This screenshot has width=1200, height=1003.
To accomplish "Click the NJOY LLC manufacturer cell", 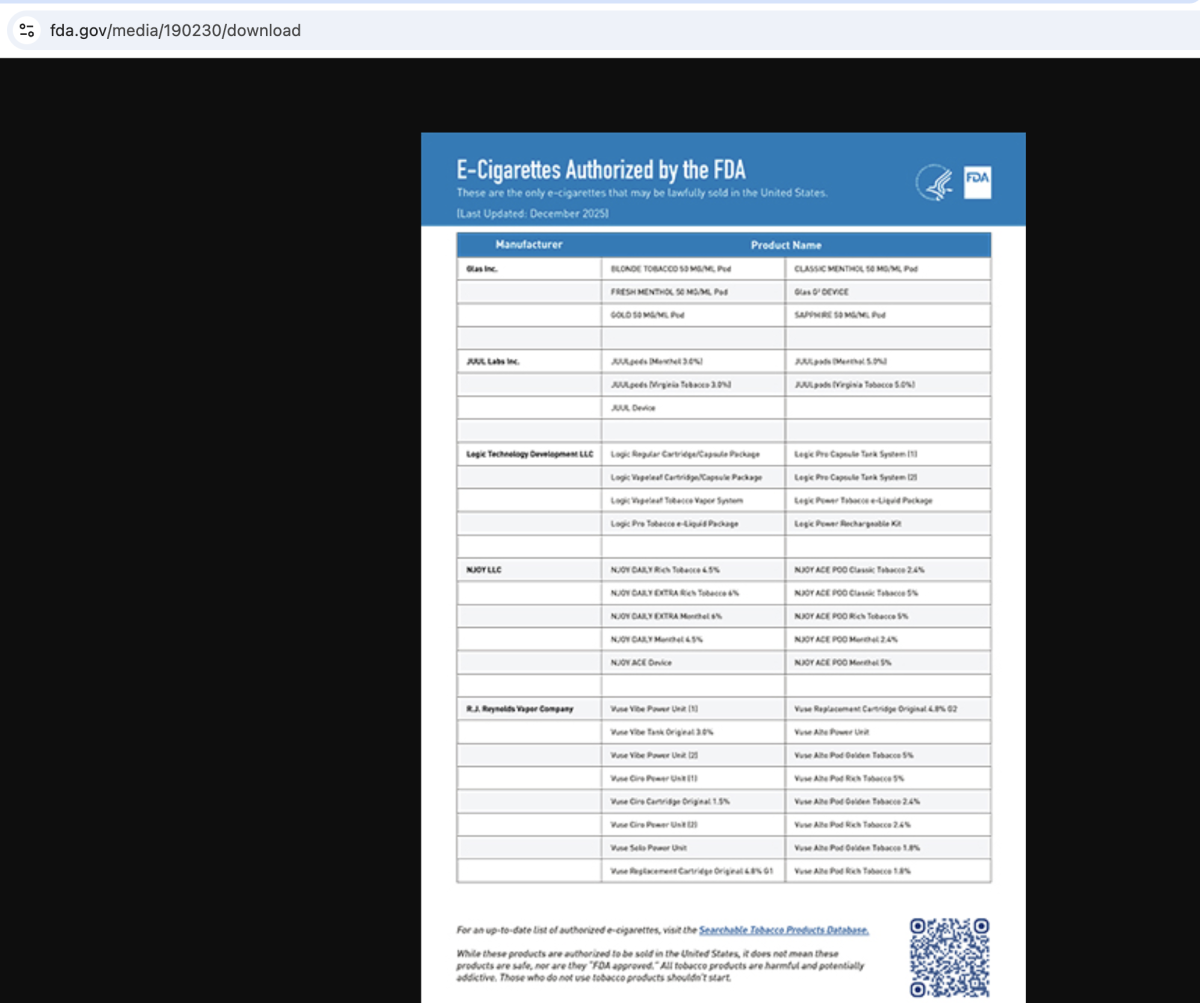I will click(x=484, y=569).
